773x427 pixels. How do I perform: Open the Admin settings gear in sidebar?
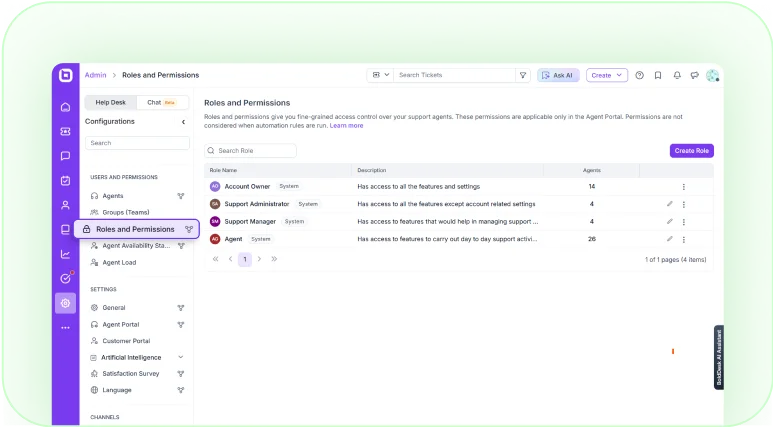pyautogui.click(x=66, y=303)
